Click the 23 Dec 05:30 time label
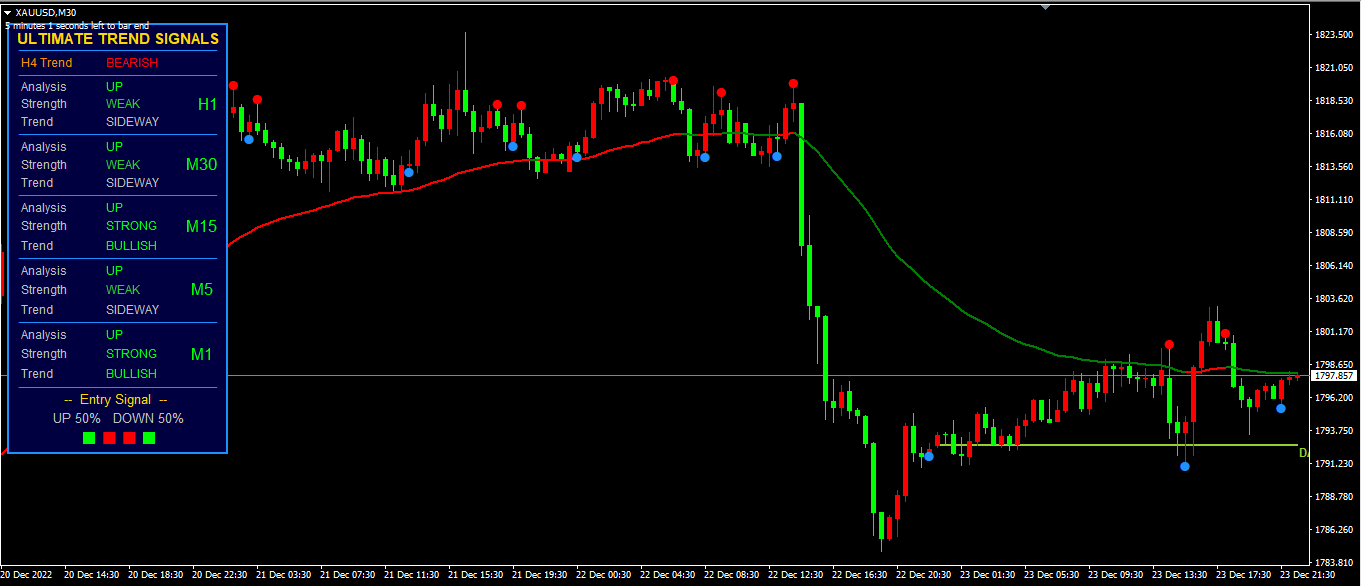Screen dimensions: 1362x586 [x=1052, y=575]
